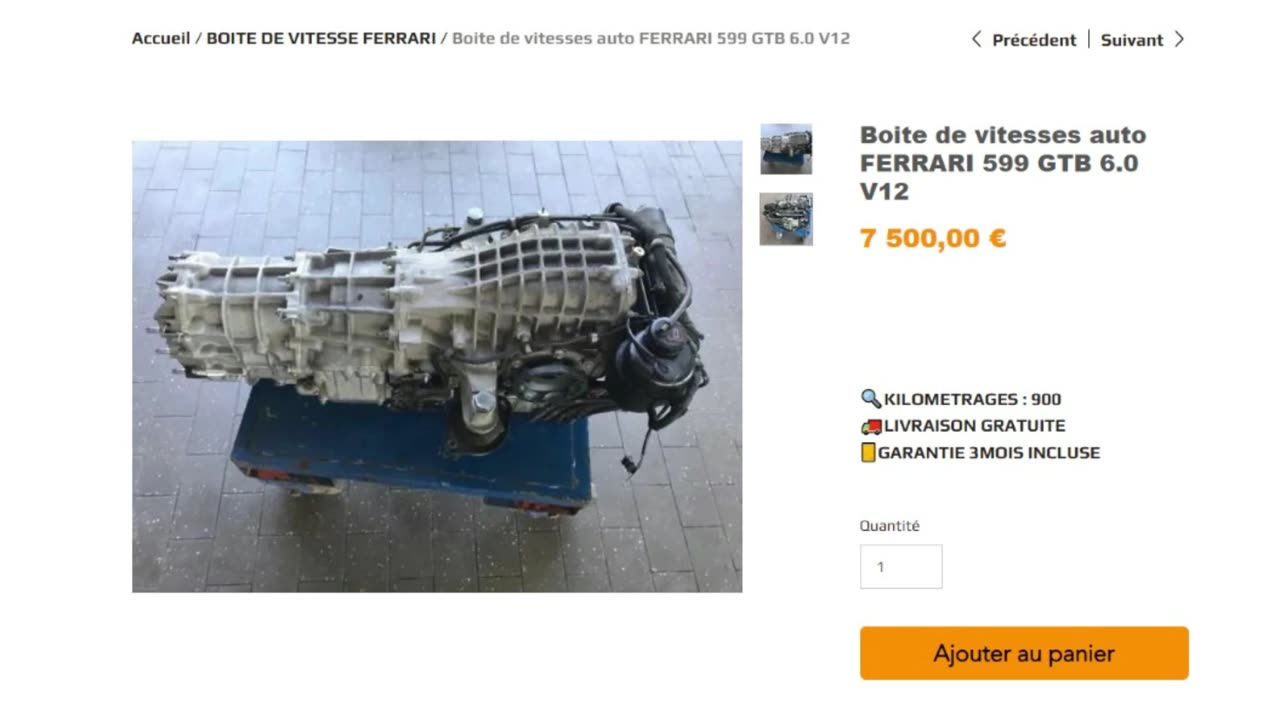
Task: Click the product title heading
Action: coord(1003,163)
